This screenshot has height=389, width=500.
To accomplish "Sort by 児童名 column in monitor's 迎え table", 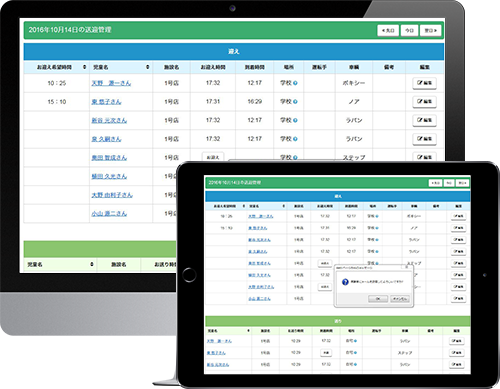I will pos(147,67).
